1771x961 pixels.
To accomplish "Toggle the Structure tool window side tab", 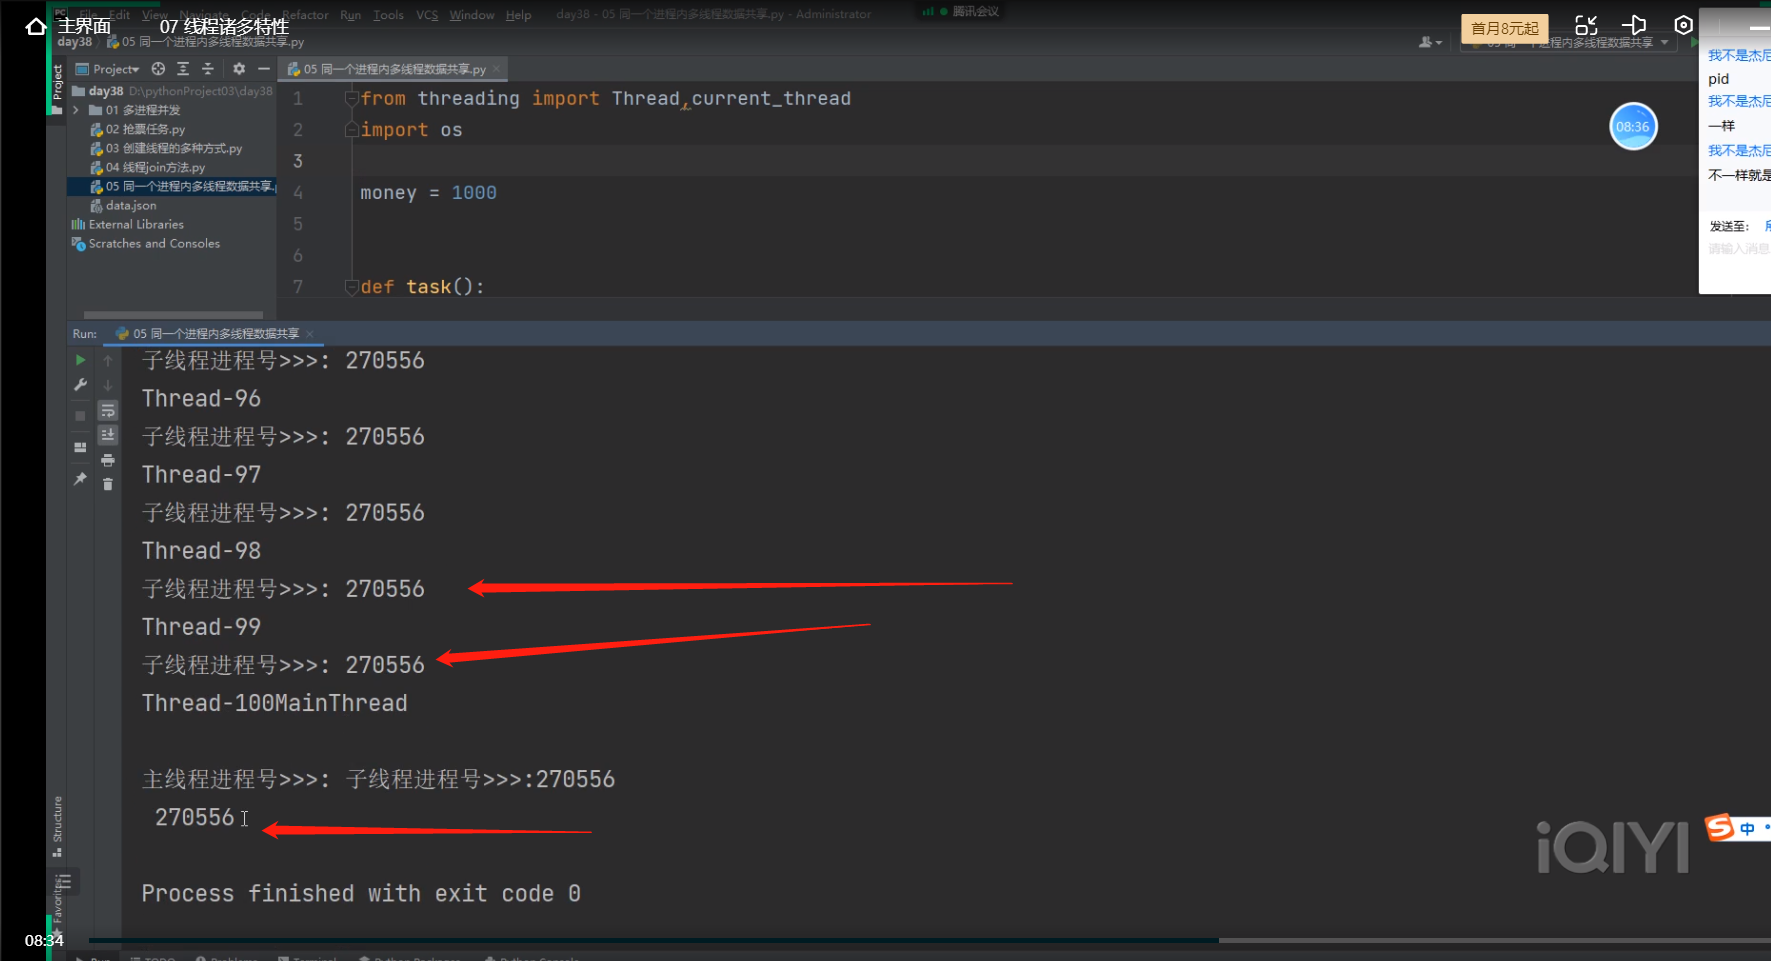I will [58, 826].
